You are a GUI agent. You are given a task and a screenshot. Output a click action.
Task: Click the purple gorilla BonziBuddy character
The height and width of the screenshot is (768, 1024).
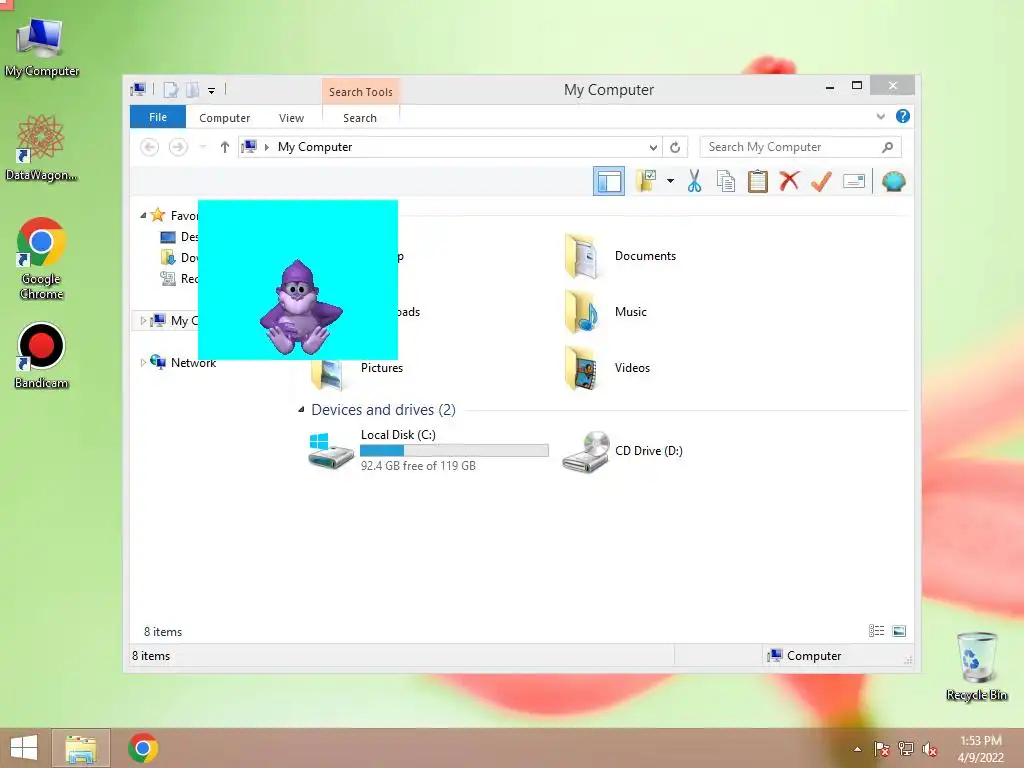[x=300, y=308]
